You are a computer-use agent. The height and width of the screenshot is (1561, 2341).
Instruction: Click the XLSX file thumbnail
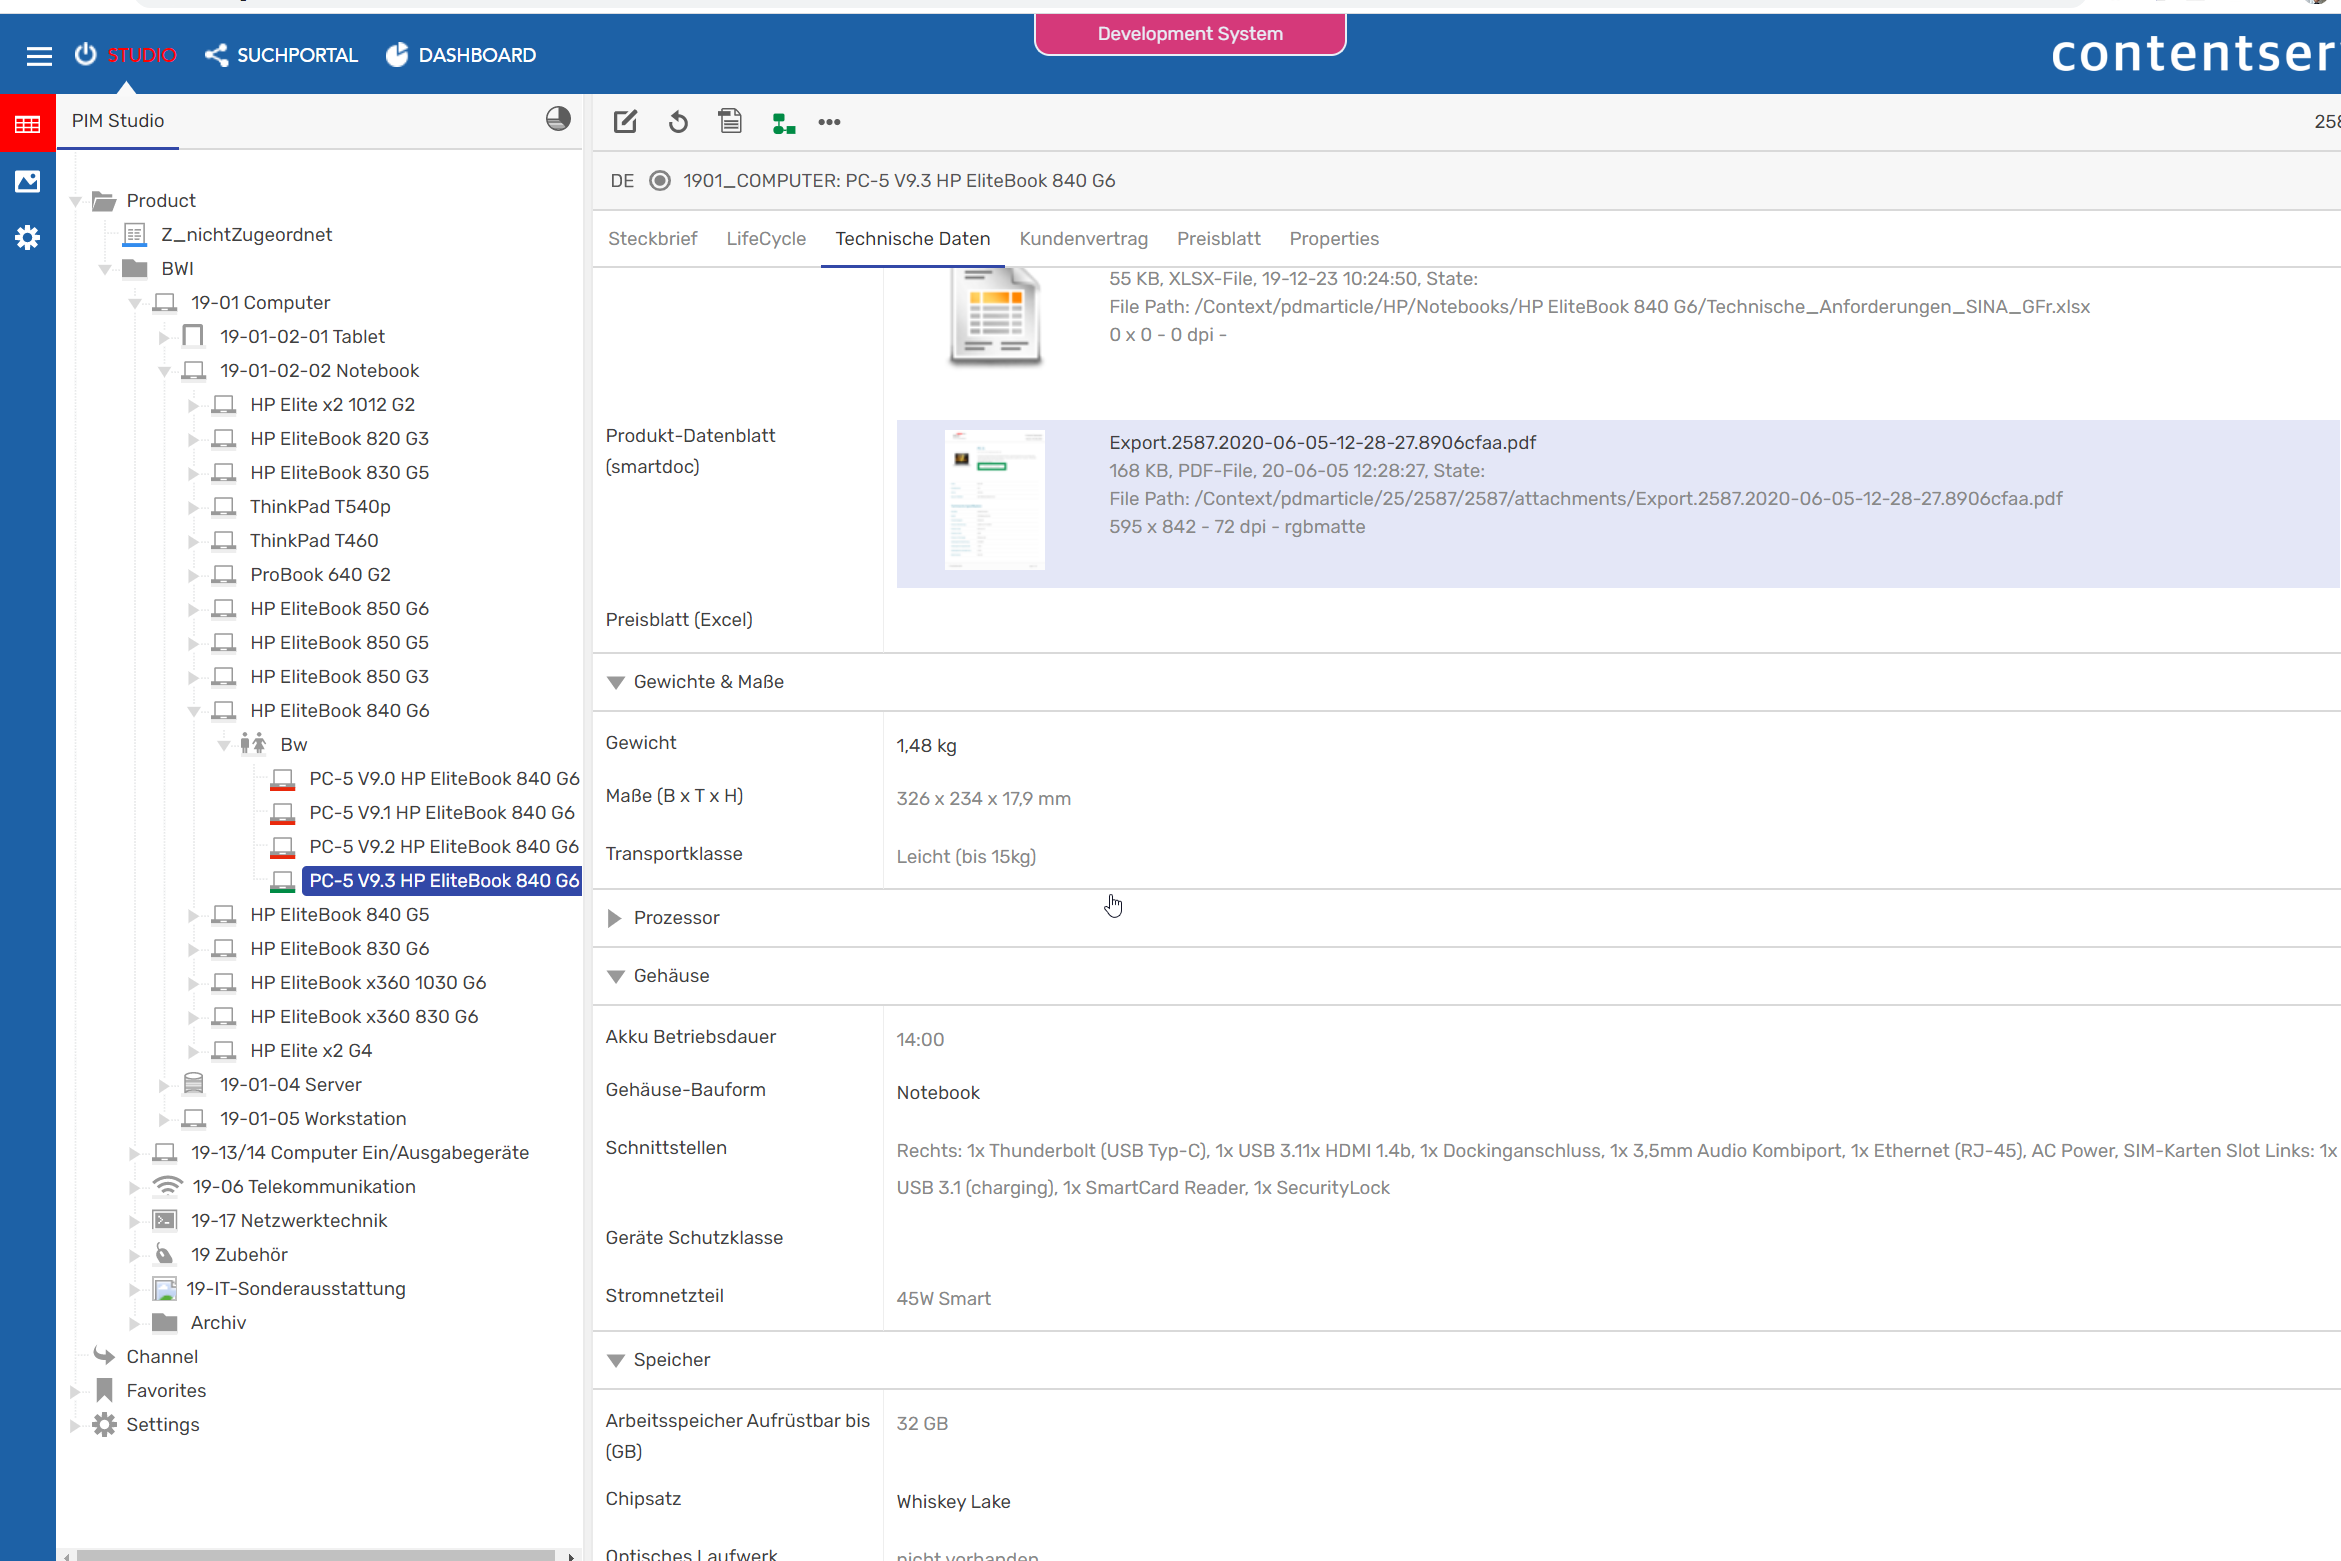(x=994, y=317)
